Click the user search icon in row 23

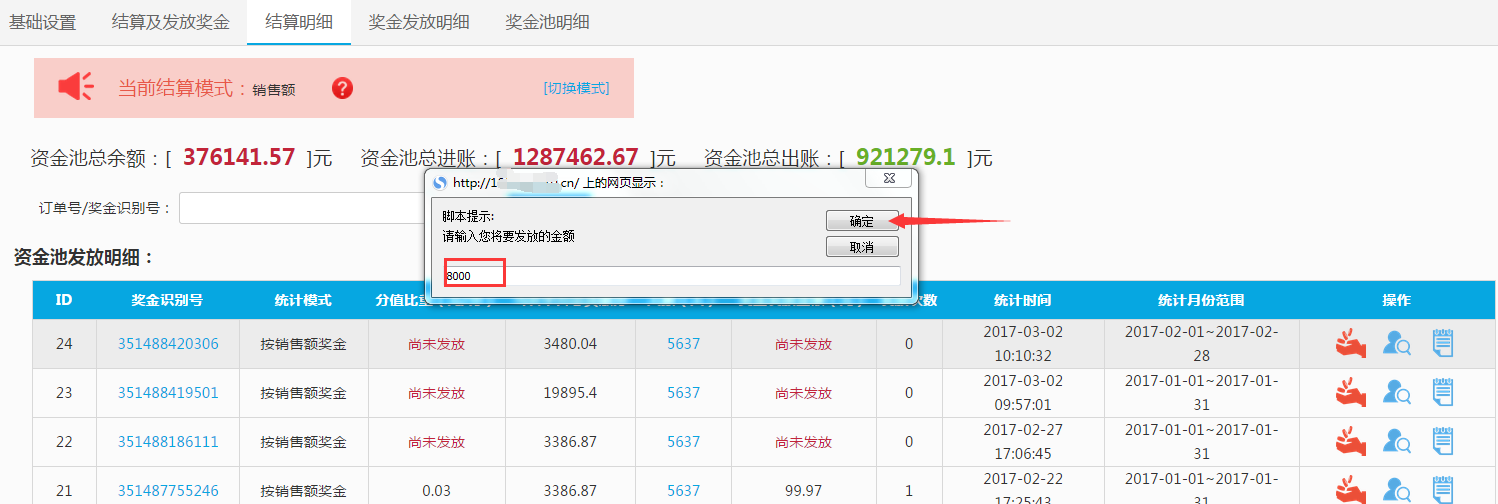(x=1397, y=393)
